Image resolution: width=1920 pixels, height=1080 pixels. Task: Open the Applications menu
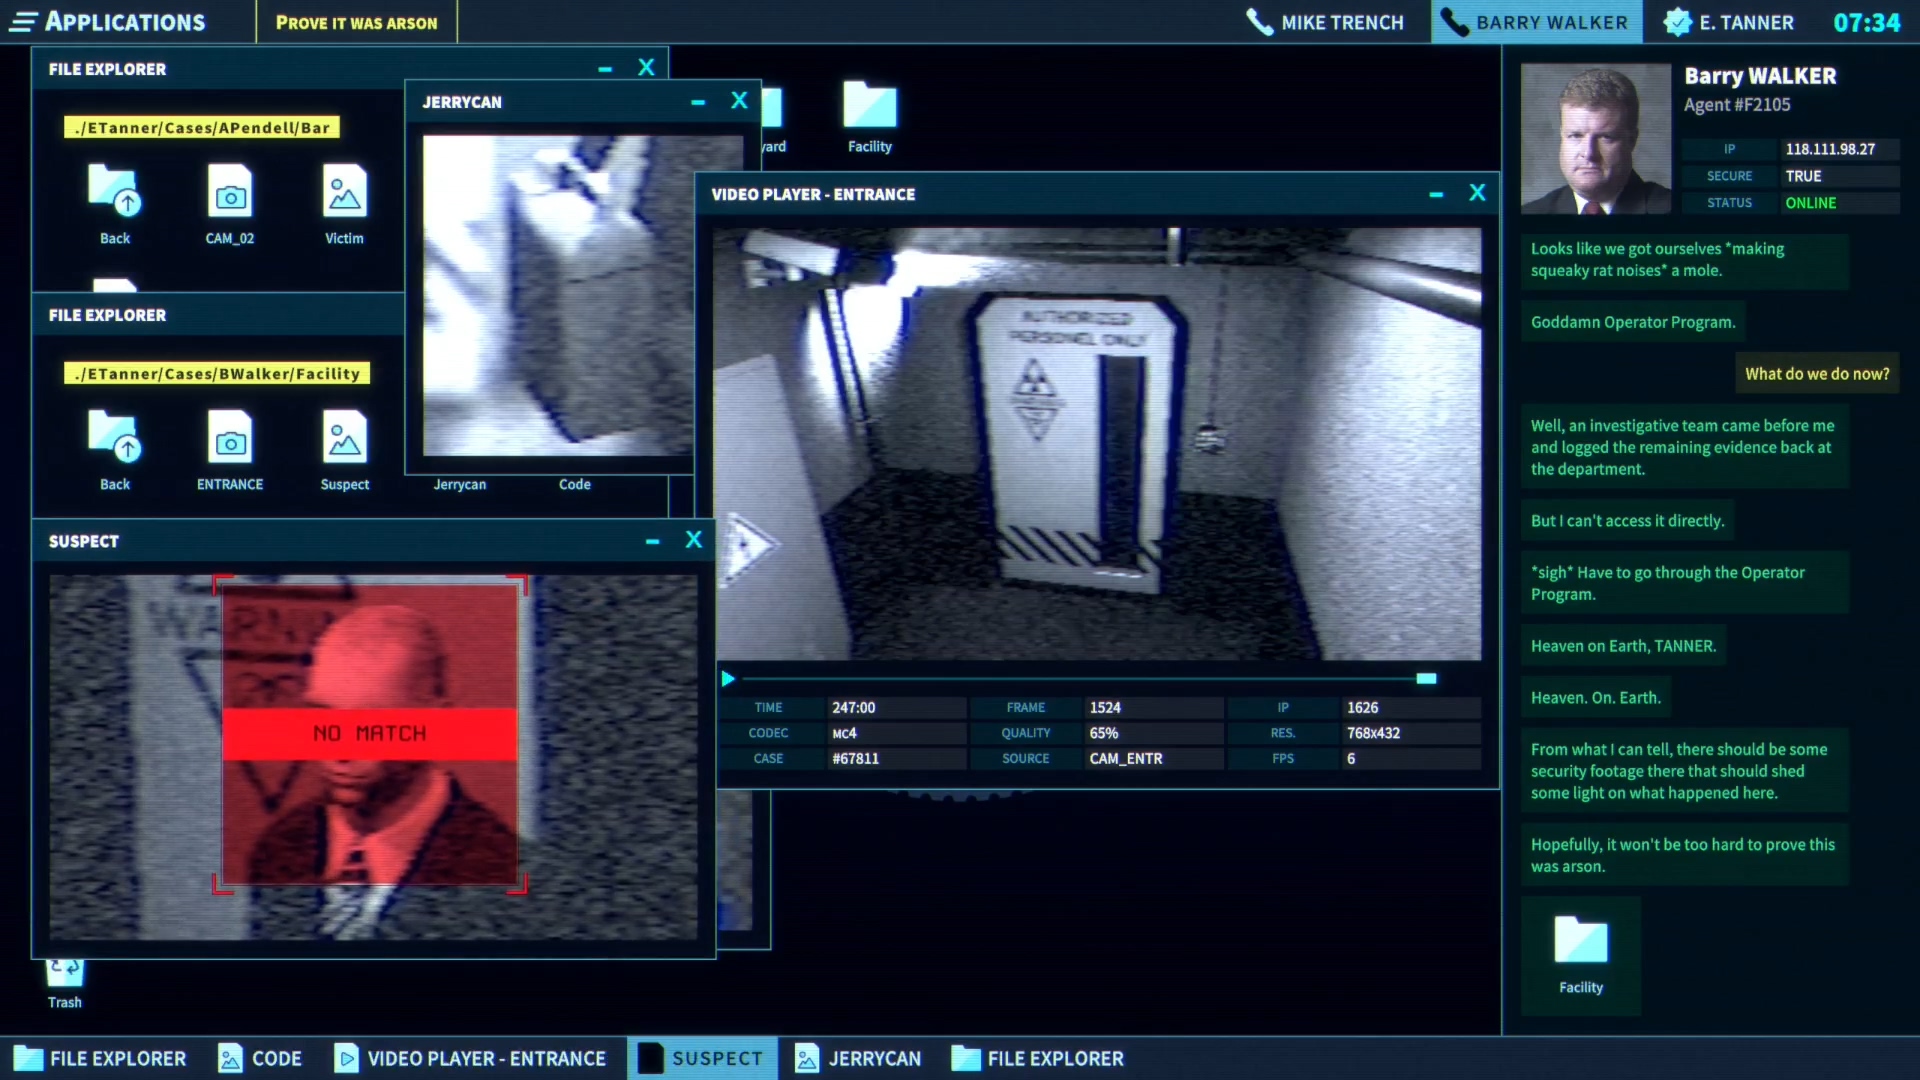pyautogui.click(x=108, y=22)
